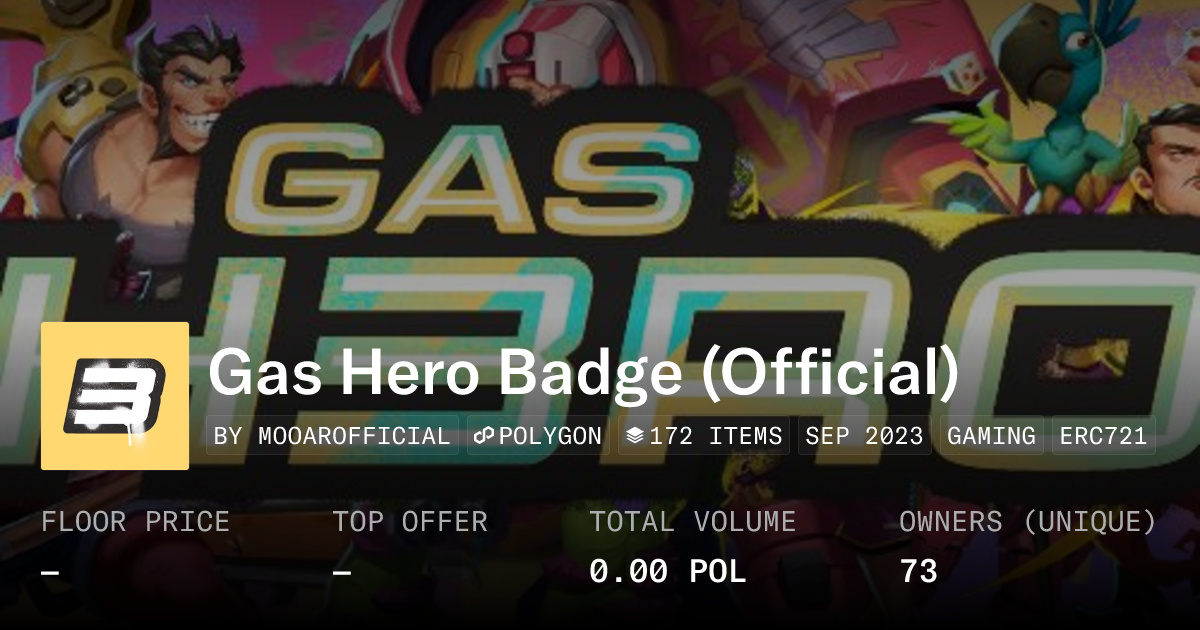Click the FLOOR PRICE label
Viewport: 1200px width, 630px height.
coord(135,522)
